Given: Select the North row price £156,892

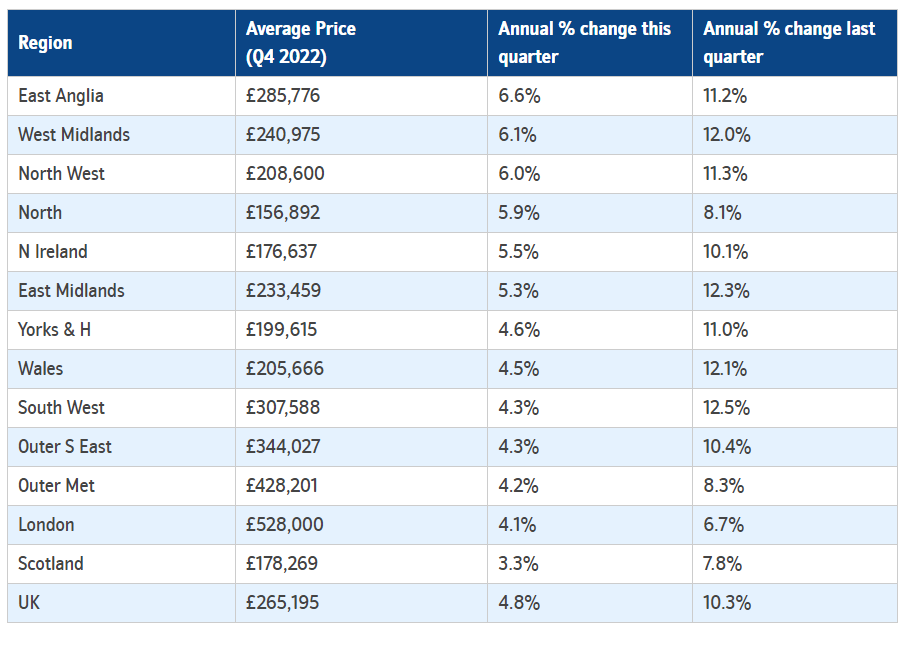Looking at the screenshot, I should [x=284, y=213].
